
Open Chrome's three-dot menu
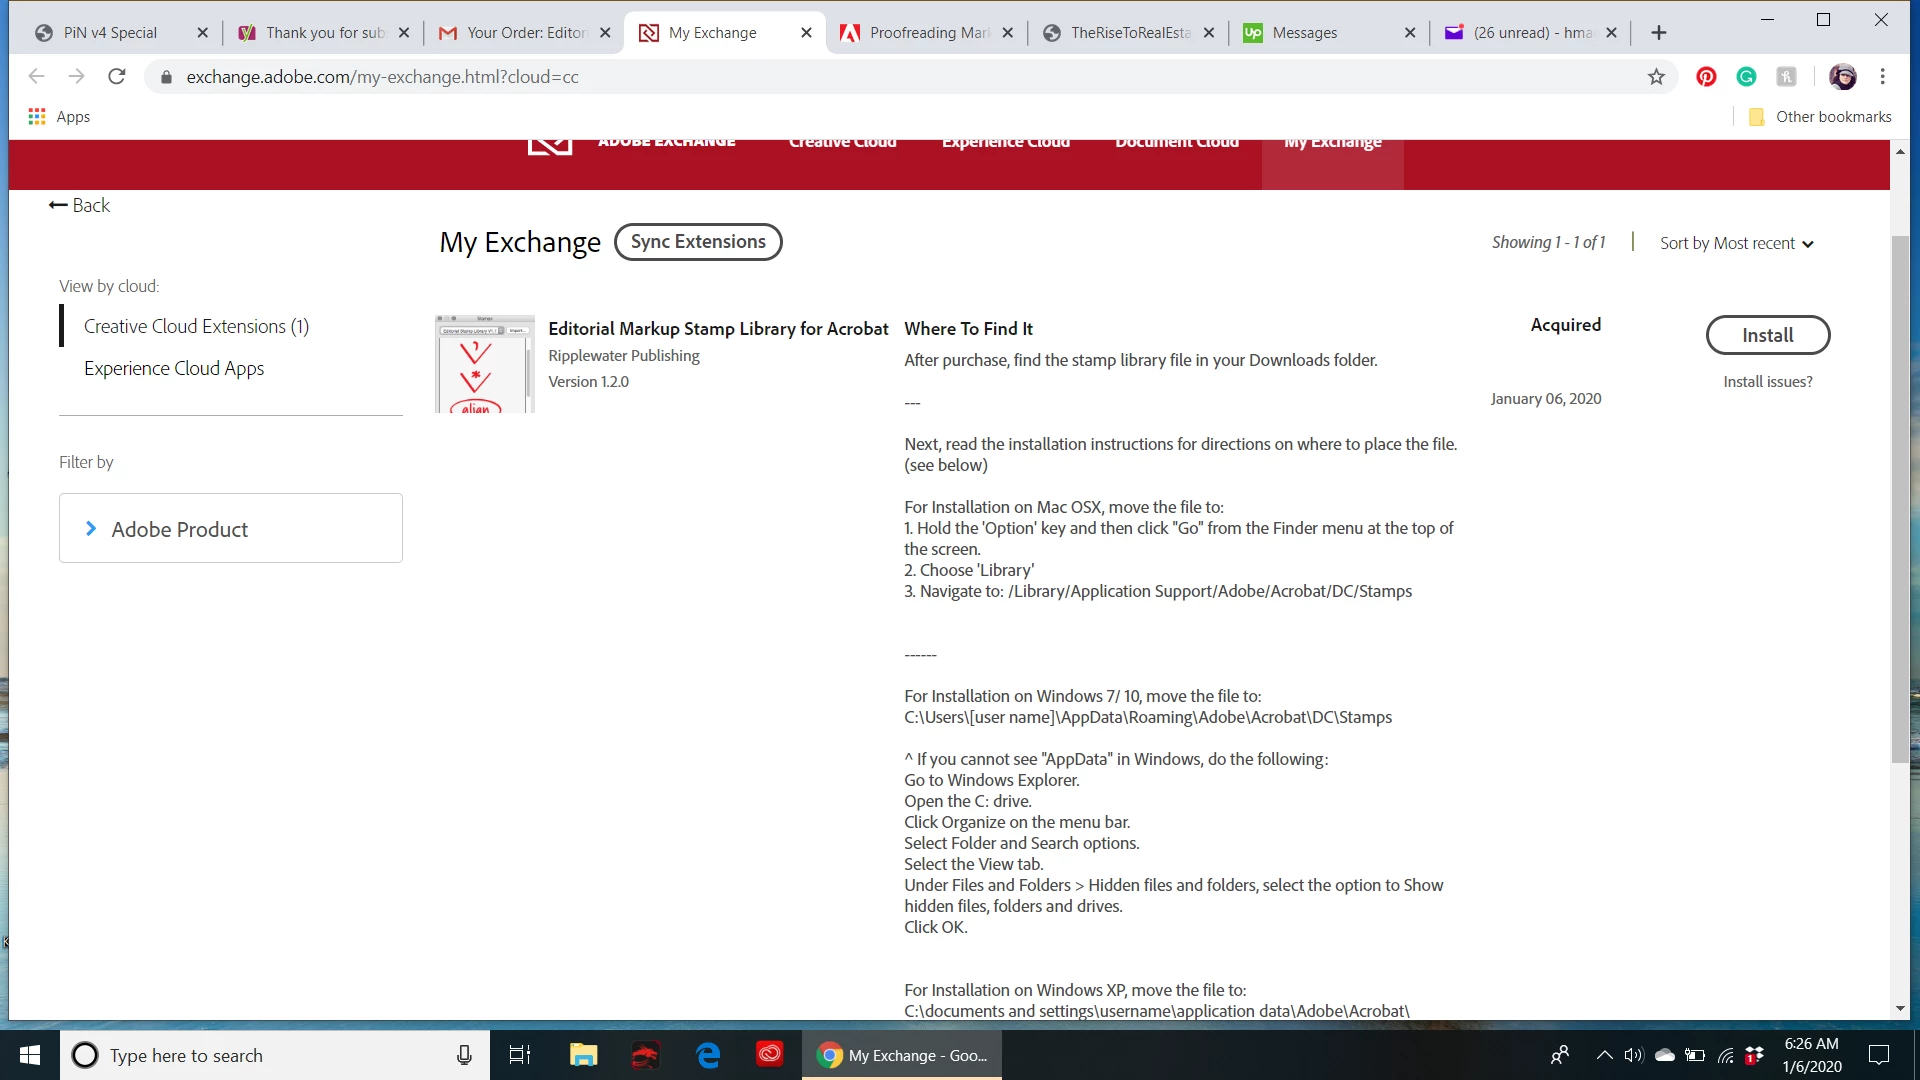(x=1882, y=77)
